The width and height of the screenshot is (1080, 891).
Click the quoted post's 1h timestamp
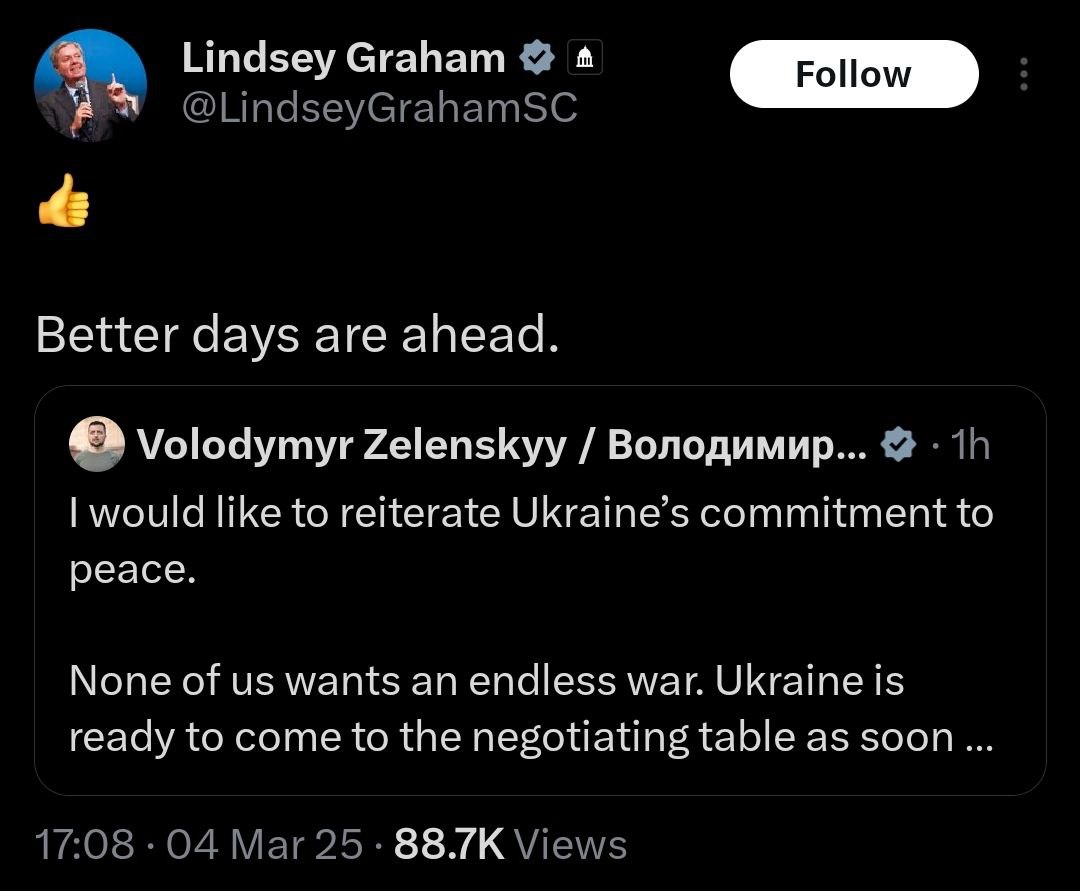[x=970, y=445]
